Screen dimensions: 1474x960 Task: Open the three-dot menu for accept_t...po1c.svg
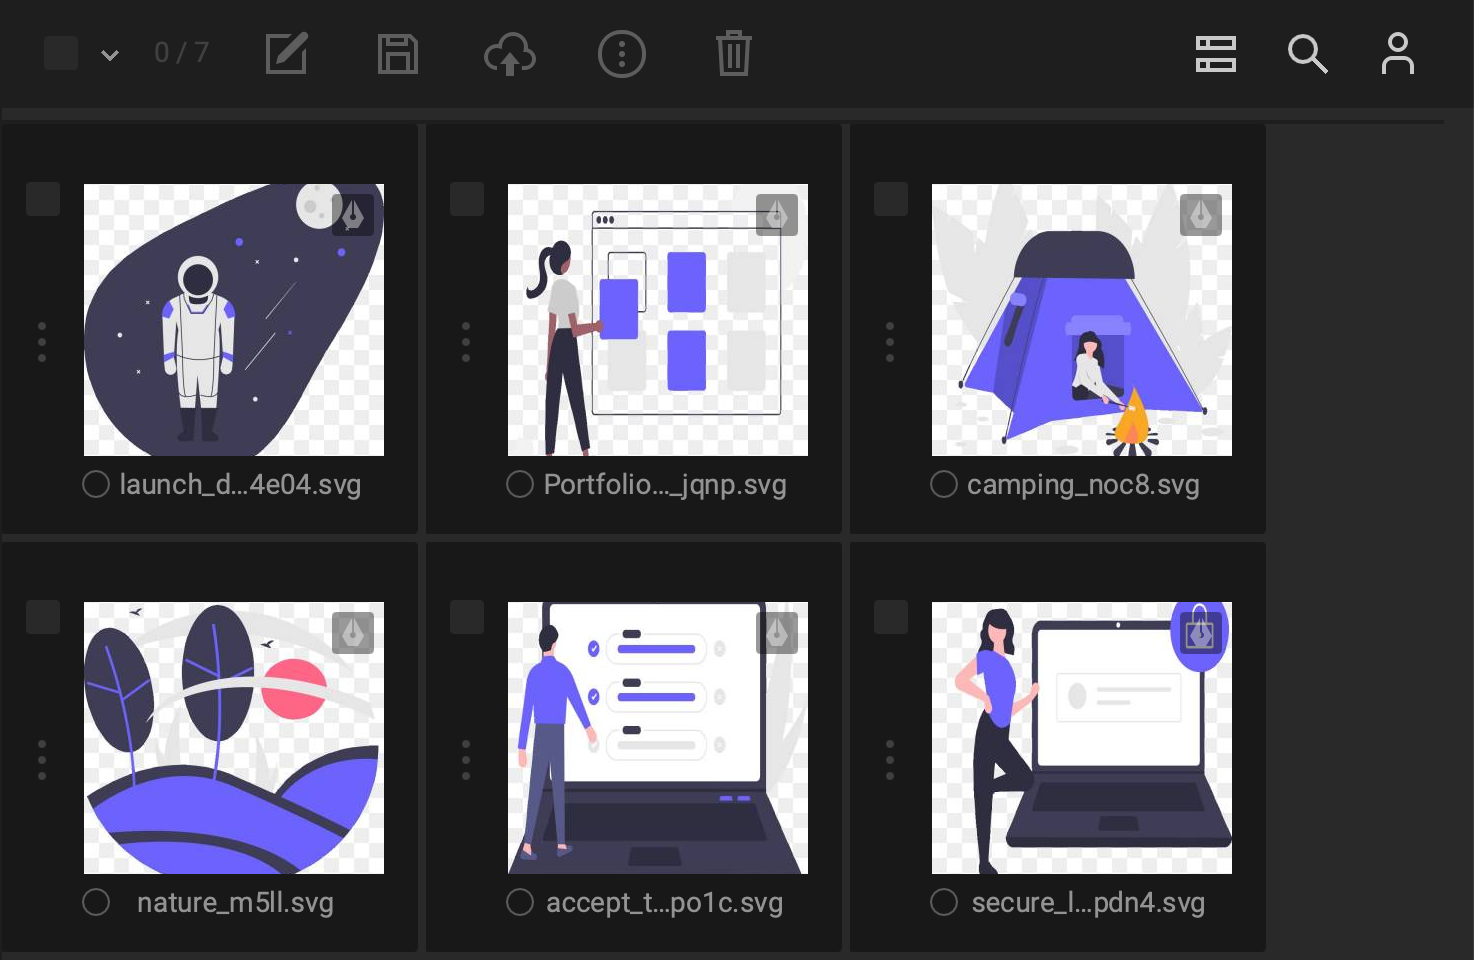coord(466,760)
